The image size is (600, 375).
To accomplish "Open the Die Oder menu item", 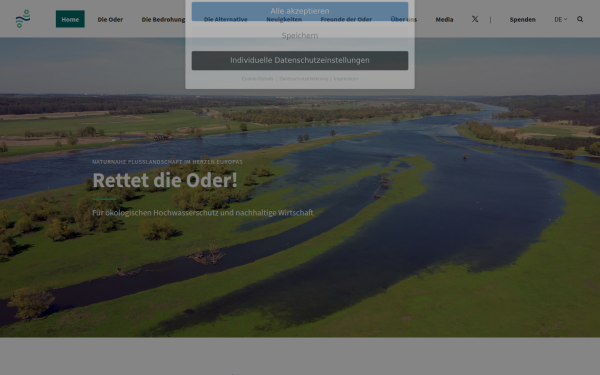I will click(x=110, y=20).
